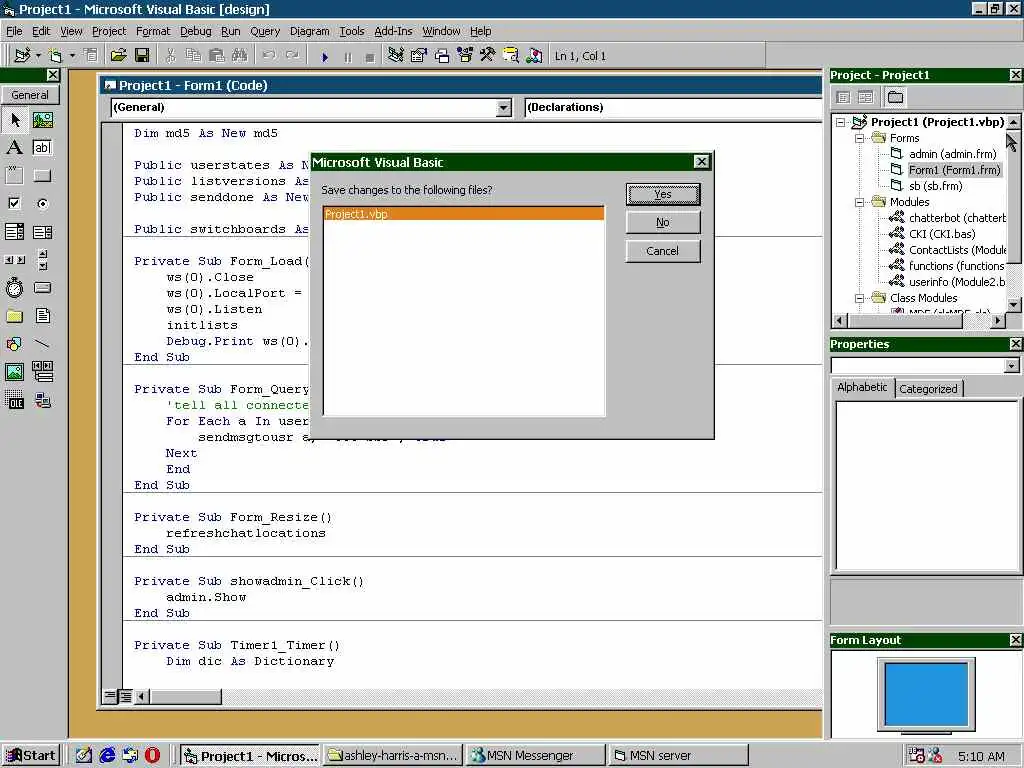
Task: Collapse the Forms folder node
Action: [x=860, y=138]
